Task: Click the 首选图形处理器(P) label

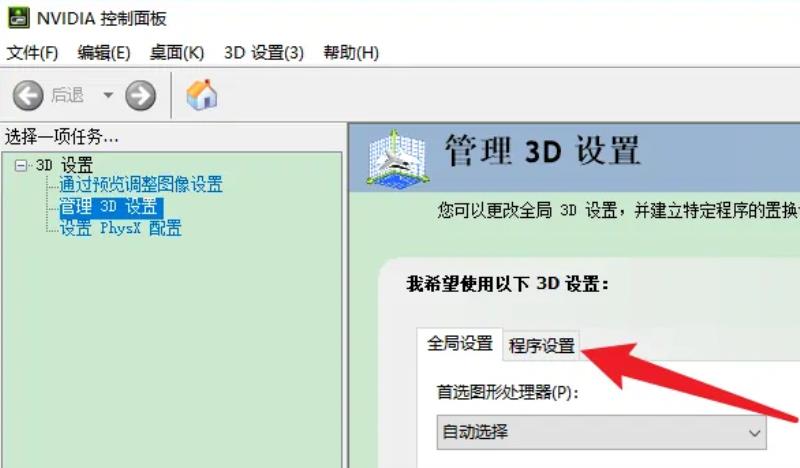Action: pos(508,392)
